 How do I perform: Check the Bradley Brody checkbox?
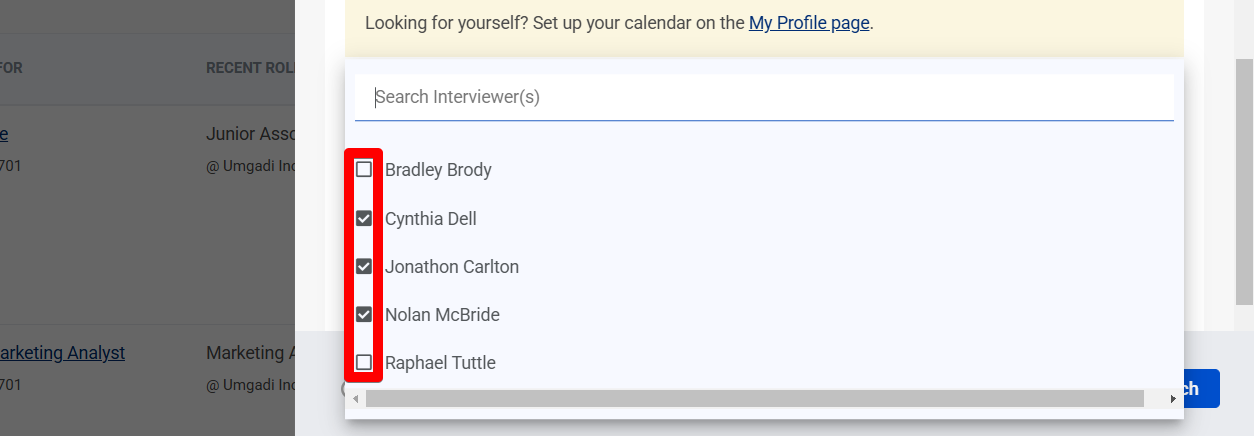coord(364,170)
